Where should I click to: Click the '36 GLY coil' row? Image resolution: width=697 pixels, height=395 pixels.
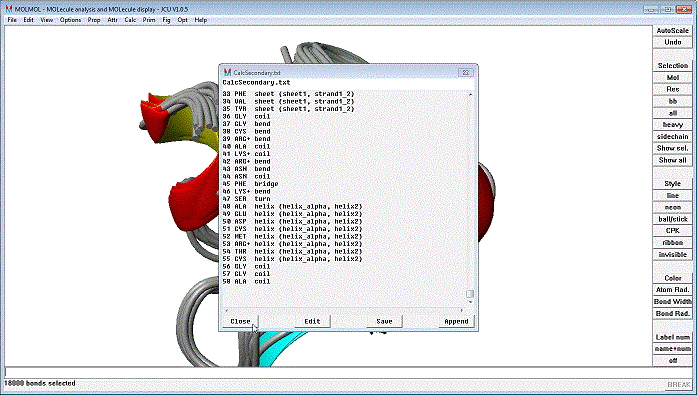tap(246, 116)
